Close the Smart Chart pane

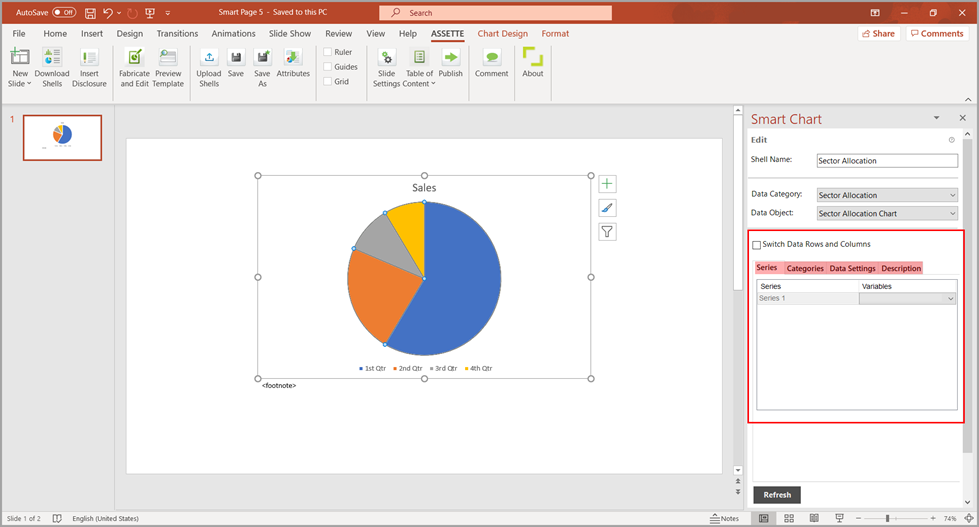[x=962, y=118]
